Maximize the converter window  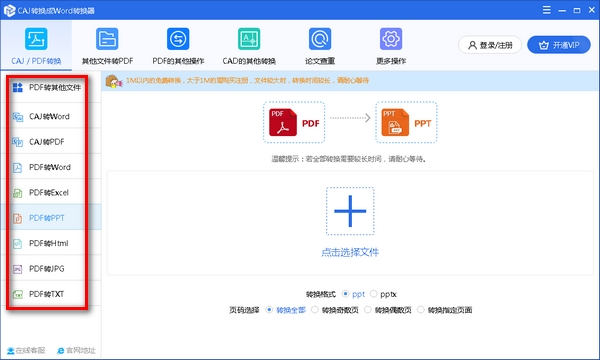[577, 10]
